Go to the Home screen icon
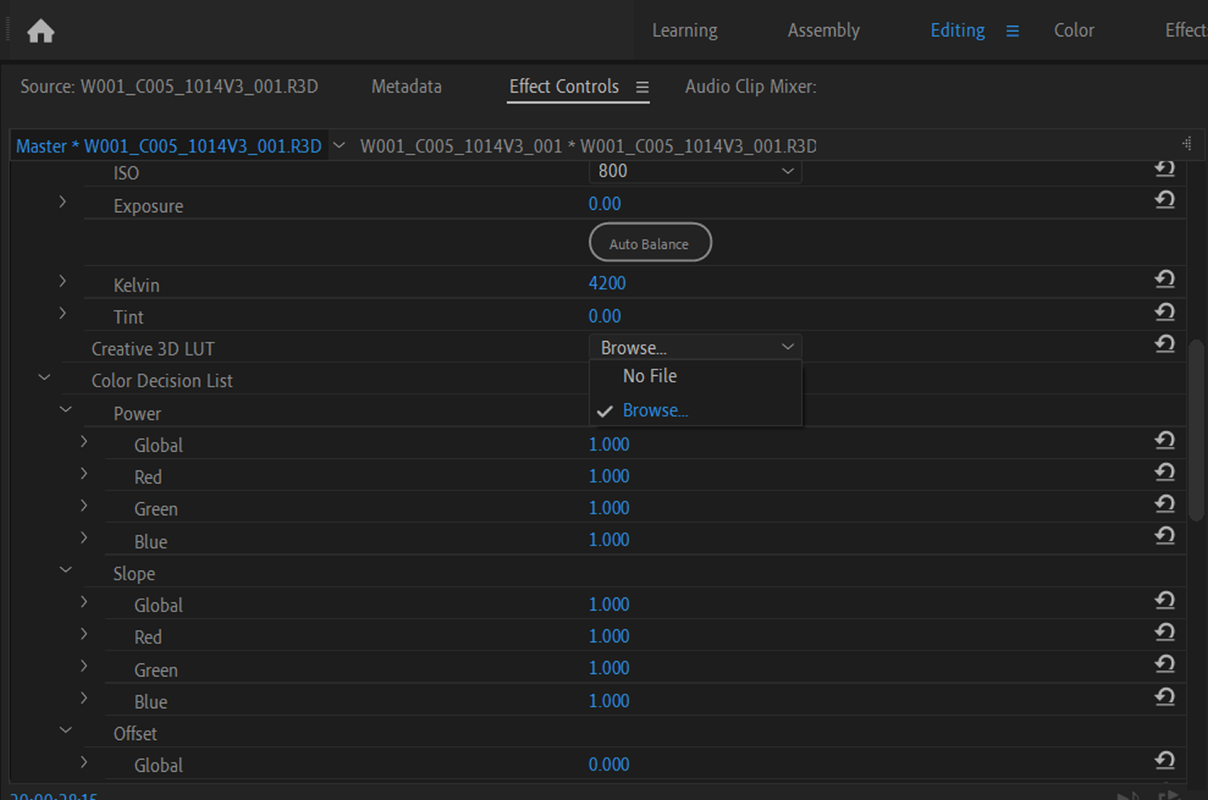 tap(41, 31)
